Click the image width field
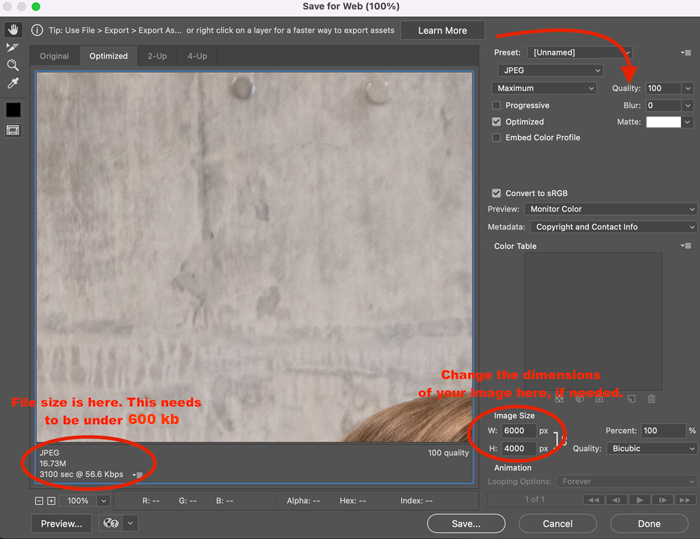 pyautogui.click(x=519, y=430)
